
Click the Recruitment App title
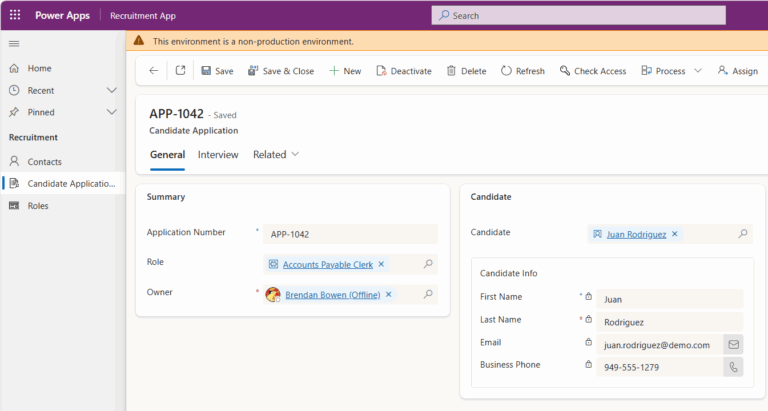coord(143,16)
